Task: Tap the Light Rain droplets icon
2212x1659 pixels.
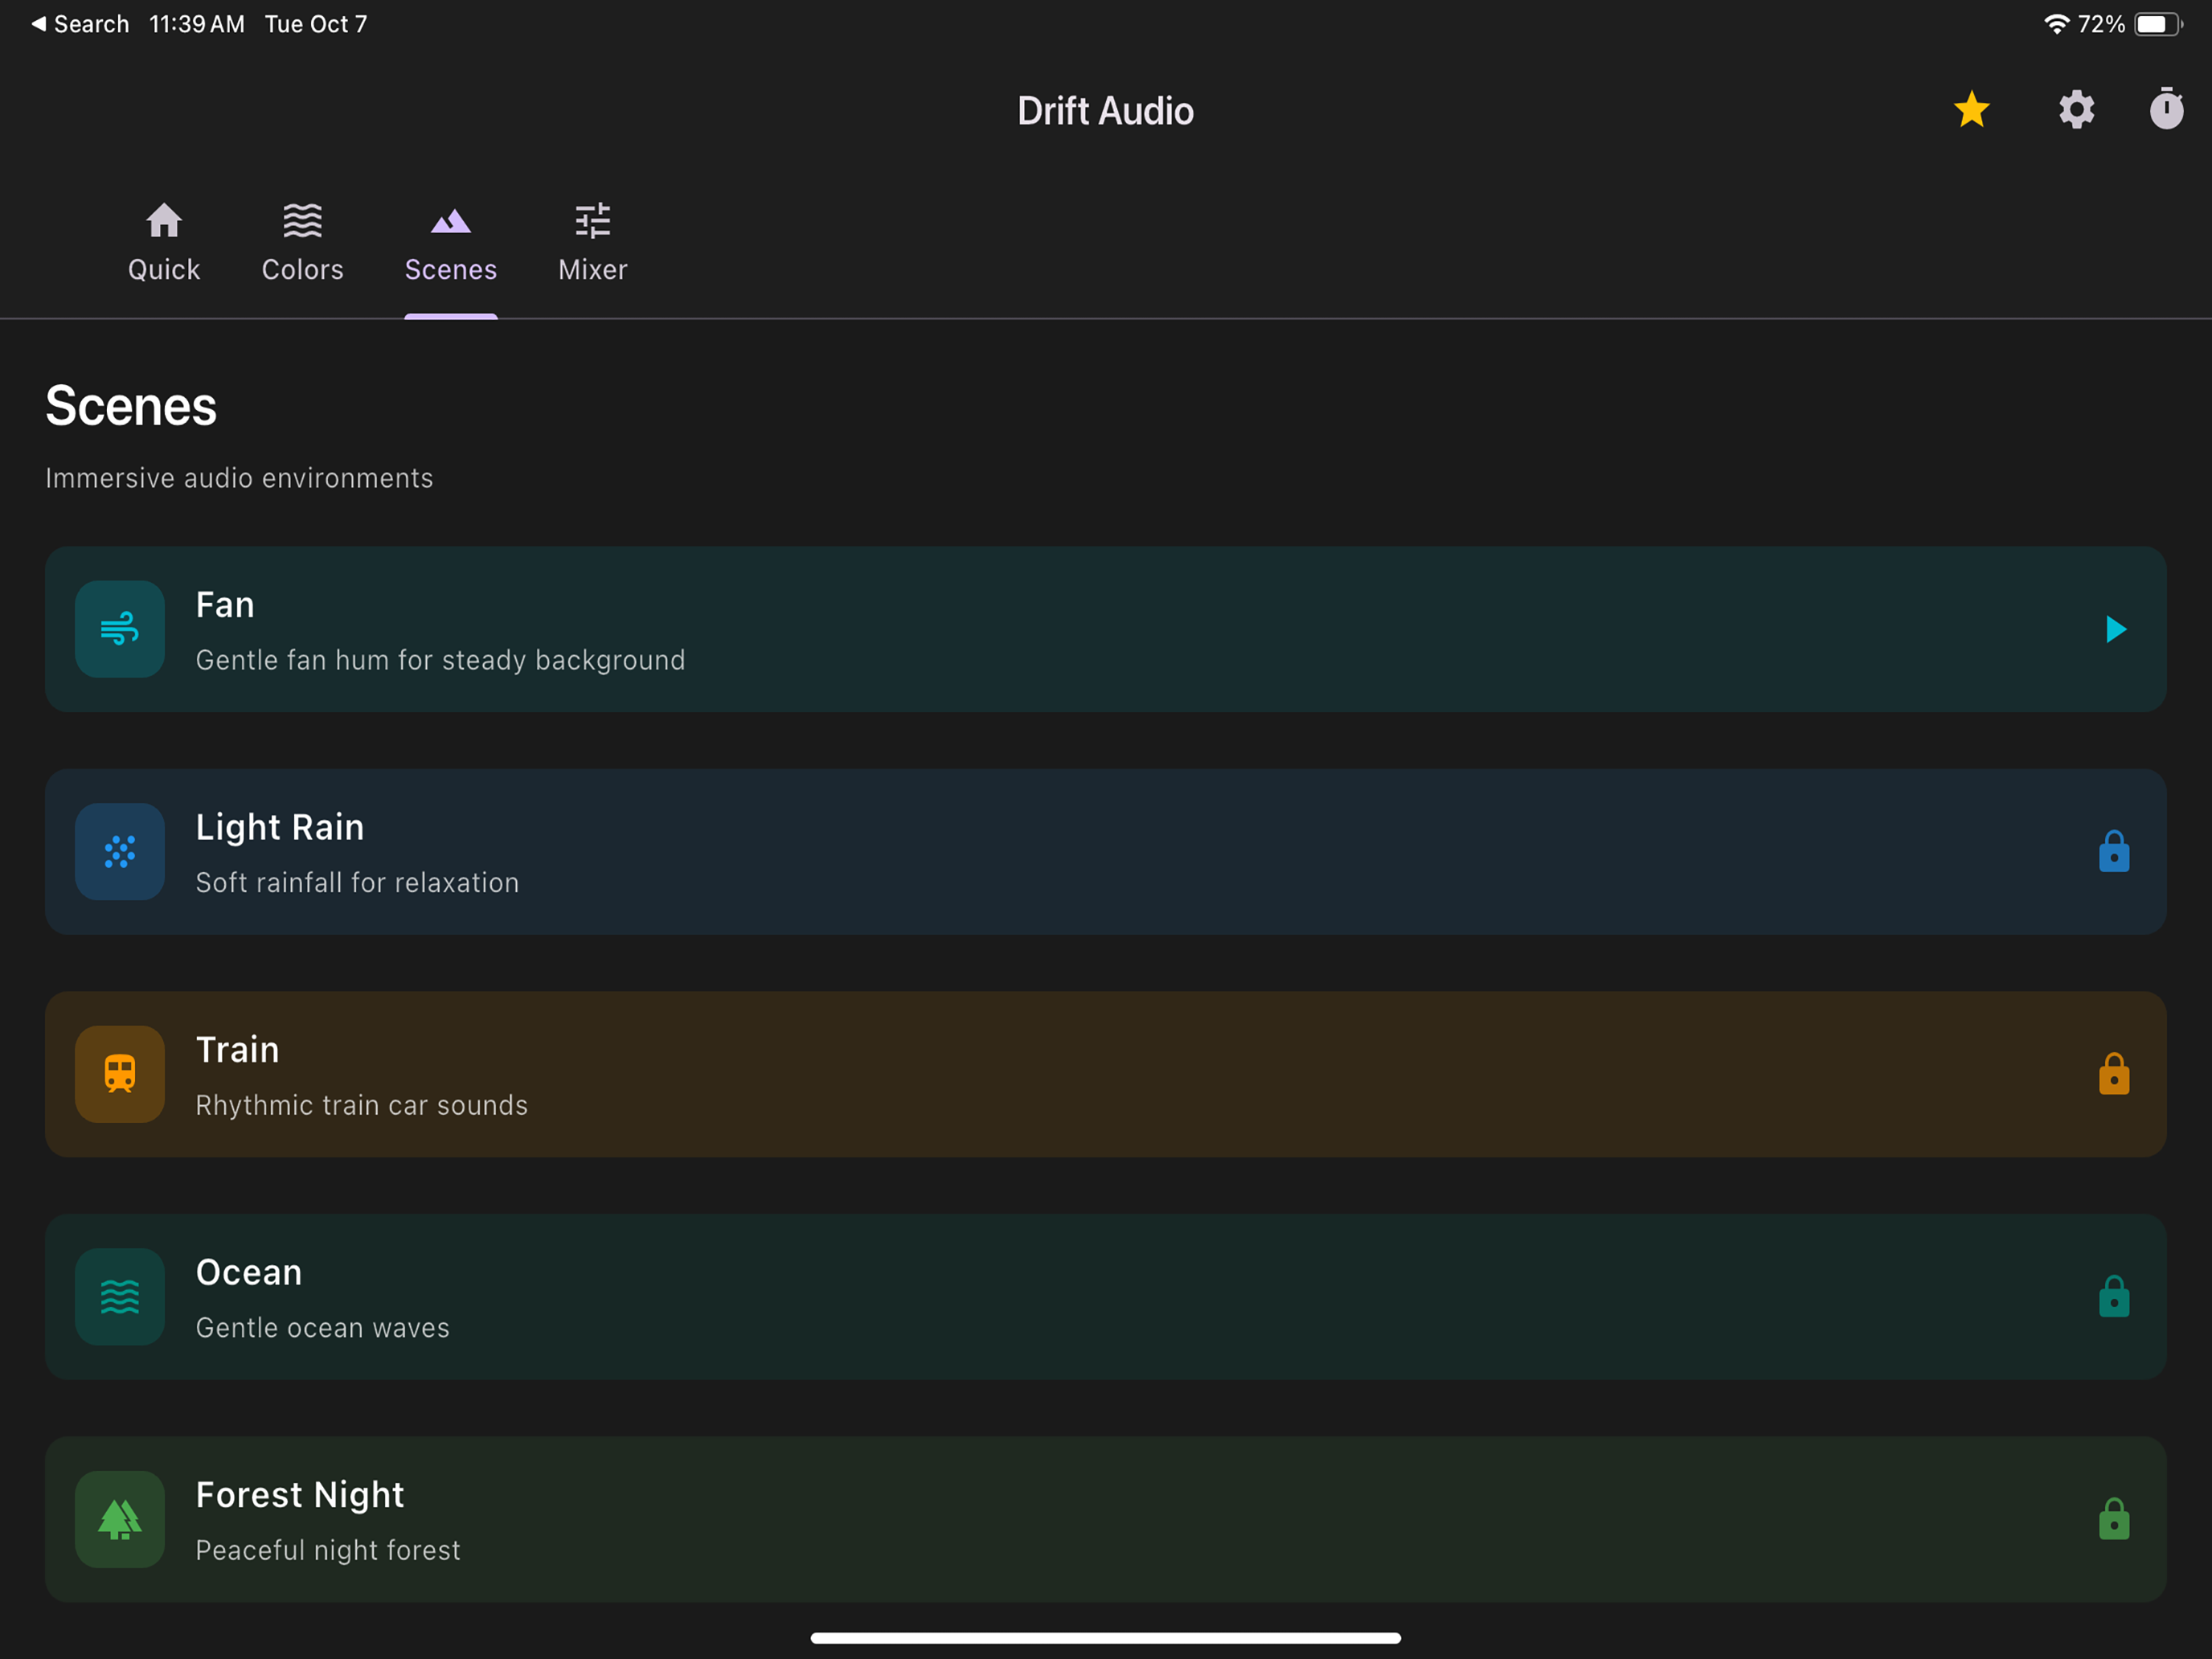Action: point(120,852)
